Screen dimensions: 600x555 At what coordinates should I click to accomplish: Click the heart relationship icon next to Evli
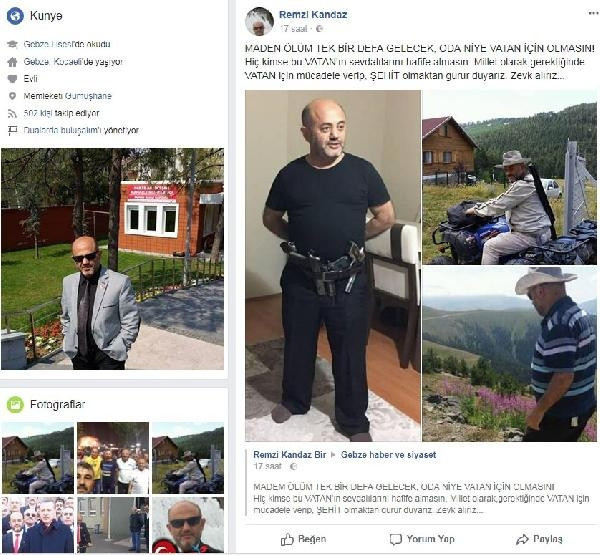pyautogui.click(x=12, y=79)
